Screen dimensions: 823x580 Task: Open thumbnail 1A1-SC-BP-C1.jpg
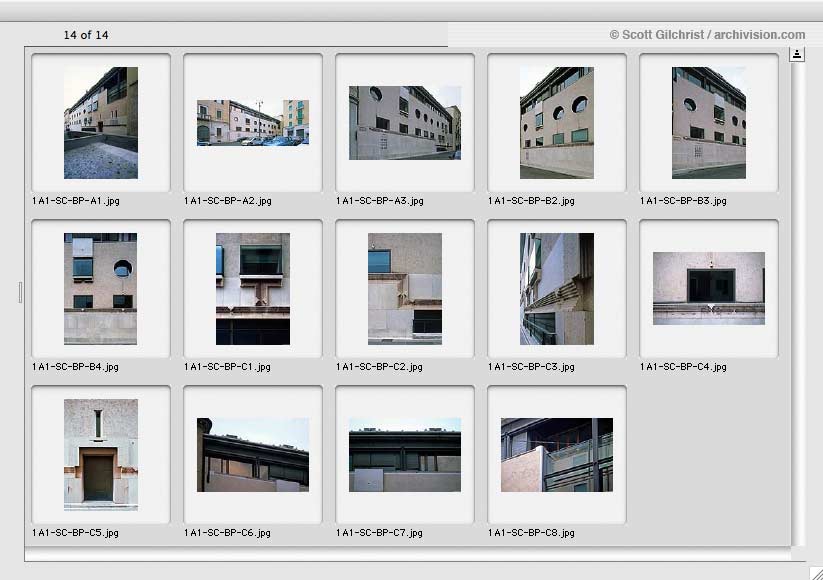pos(253,289)
